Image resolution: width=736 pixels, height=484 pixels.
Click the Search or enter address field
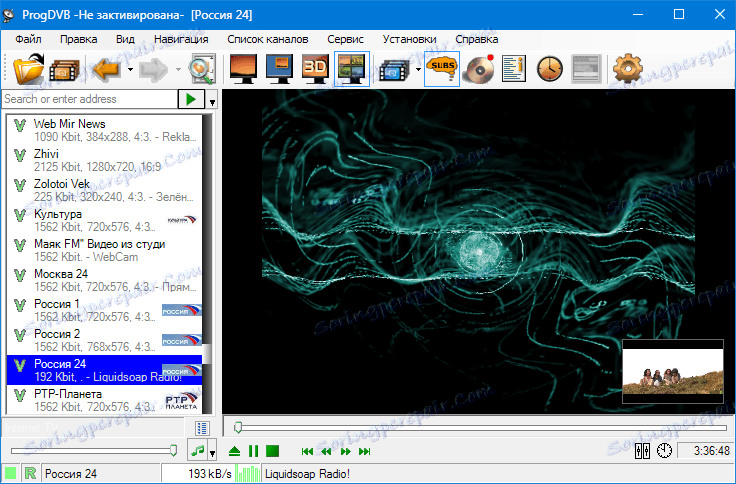click(87, 99)
